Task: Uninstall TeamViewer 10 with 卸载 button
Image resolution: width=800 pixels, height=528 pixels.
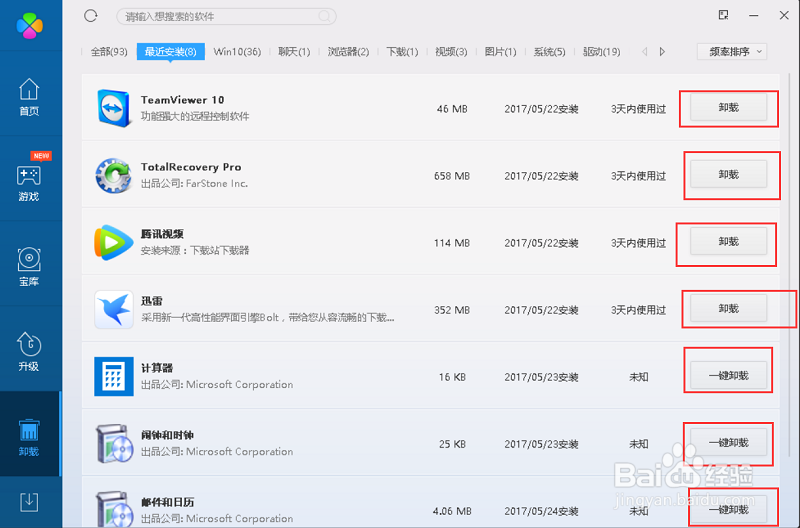Action: (x=729, y=107)
